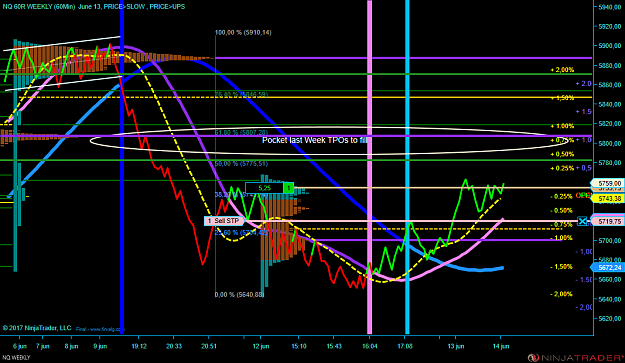Click the 5940,00 price axis label
Image resolution: width=625 pixels, height=363 pixels.
(609, 7)
